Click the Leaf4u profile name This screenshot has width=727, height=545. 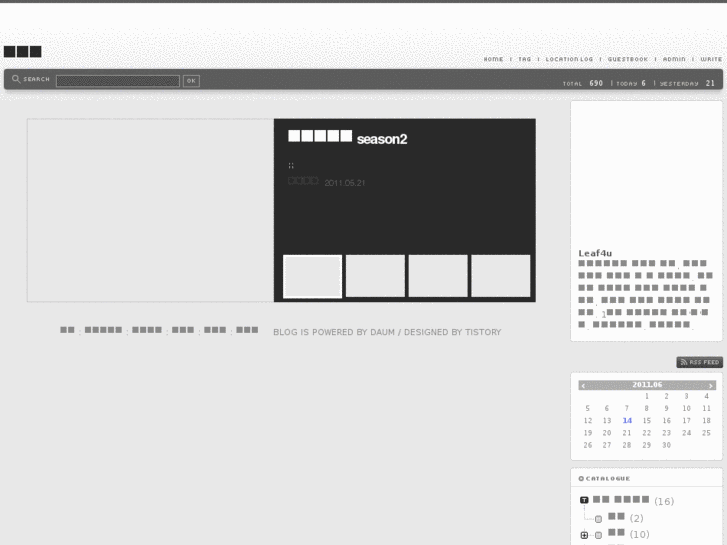(x=595, y=253)
